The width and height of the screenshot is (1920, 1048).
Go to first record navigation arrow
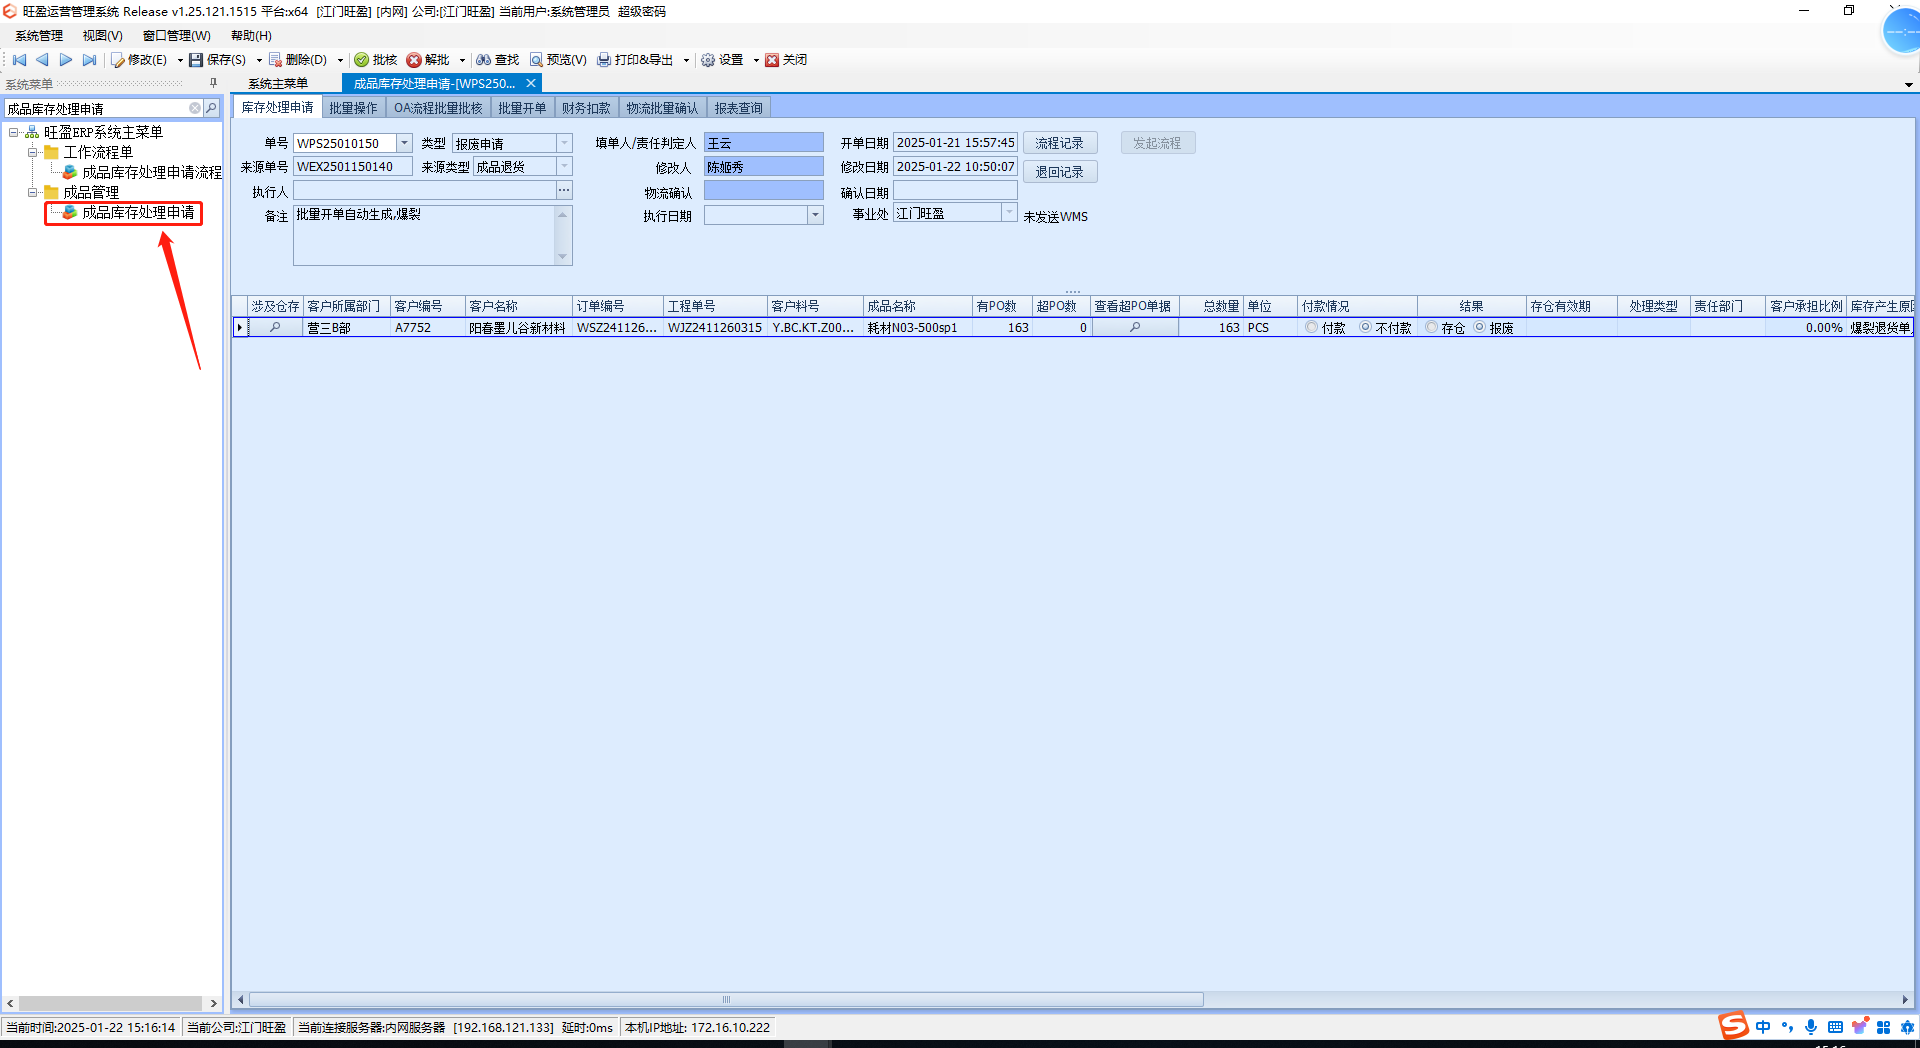[19, 60]
